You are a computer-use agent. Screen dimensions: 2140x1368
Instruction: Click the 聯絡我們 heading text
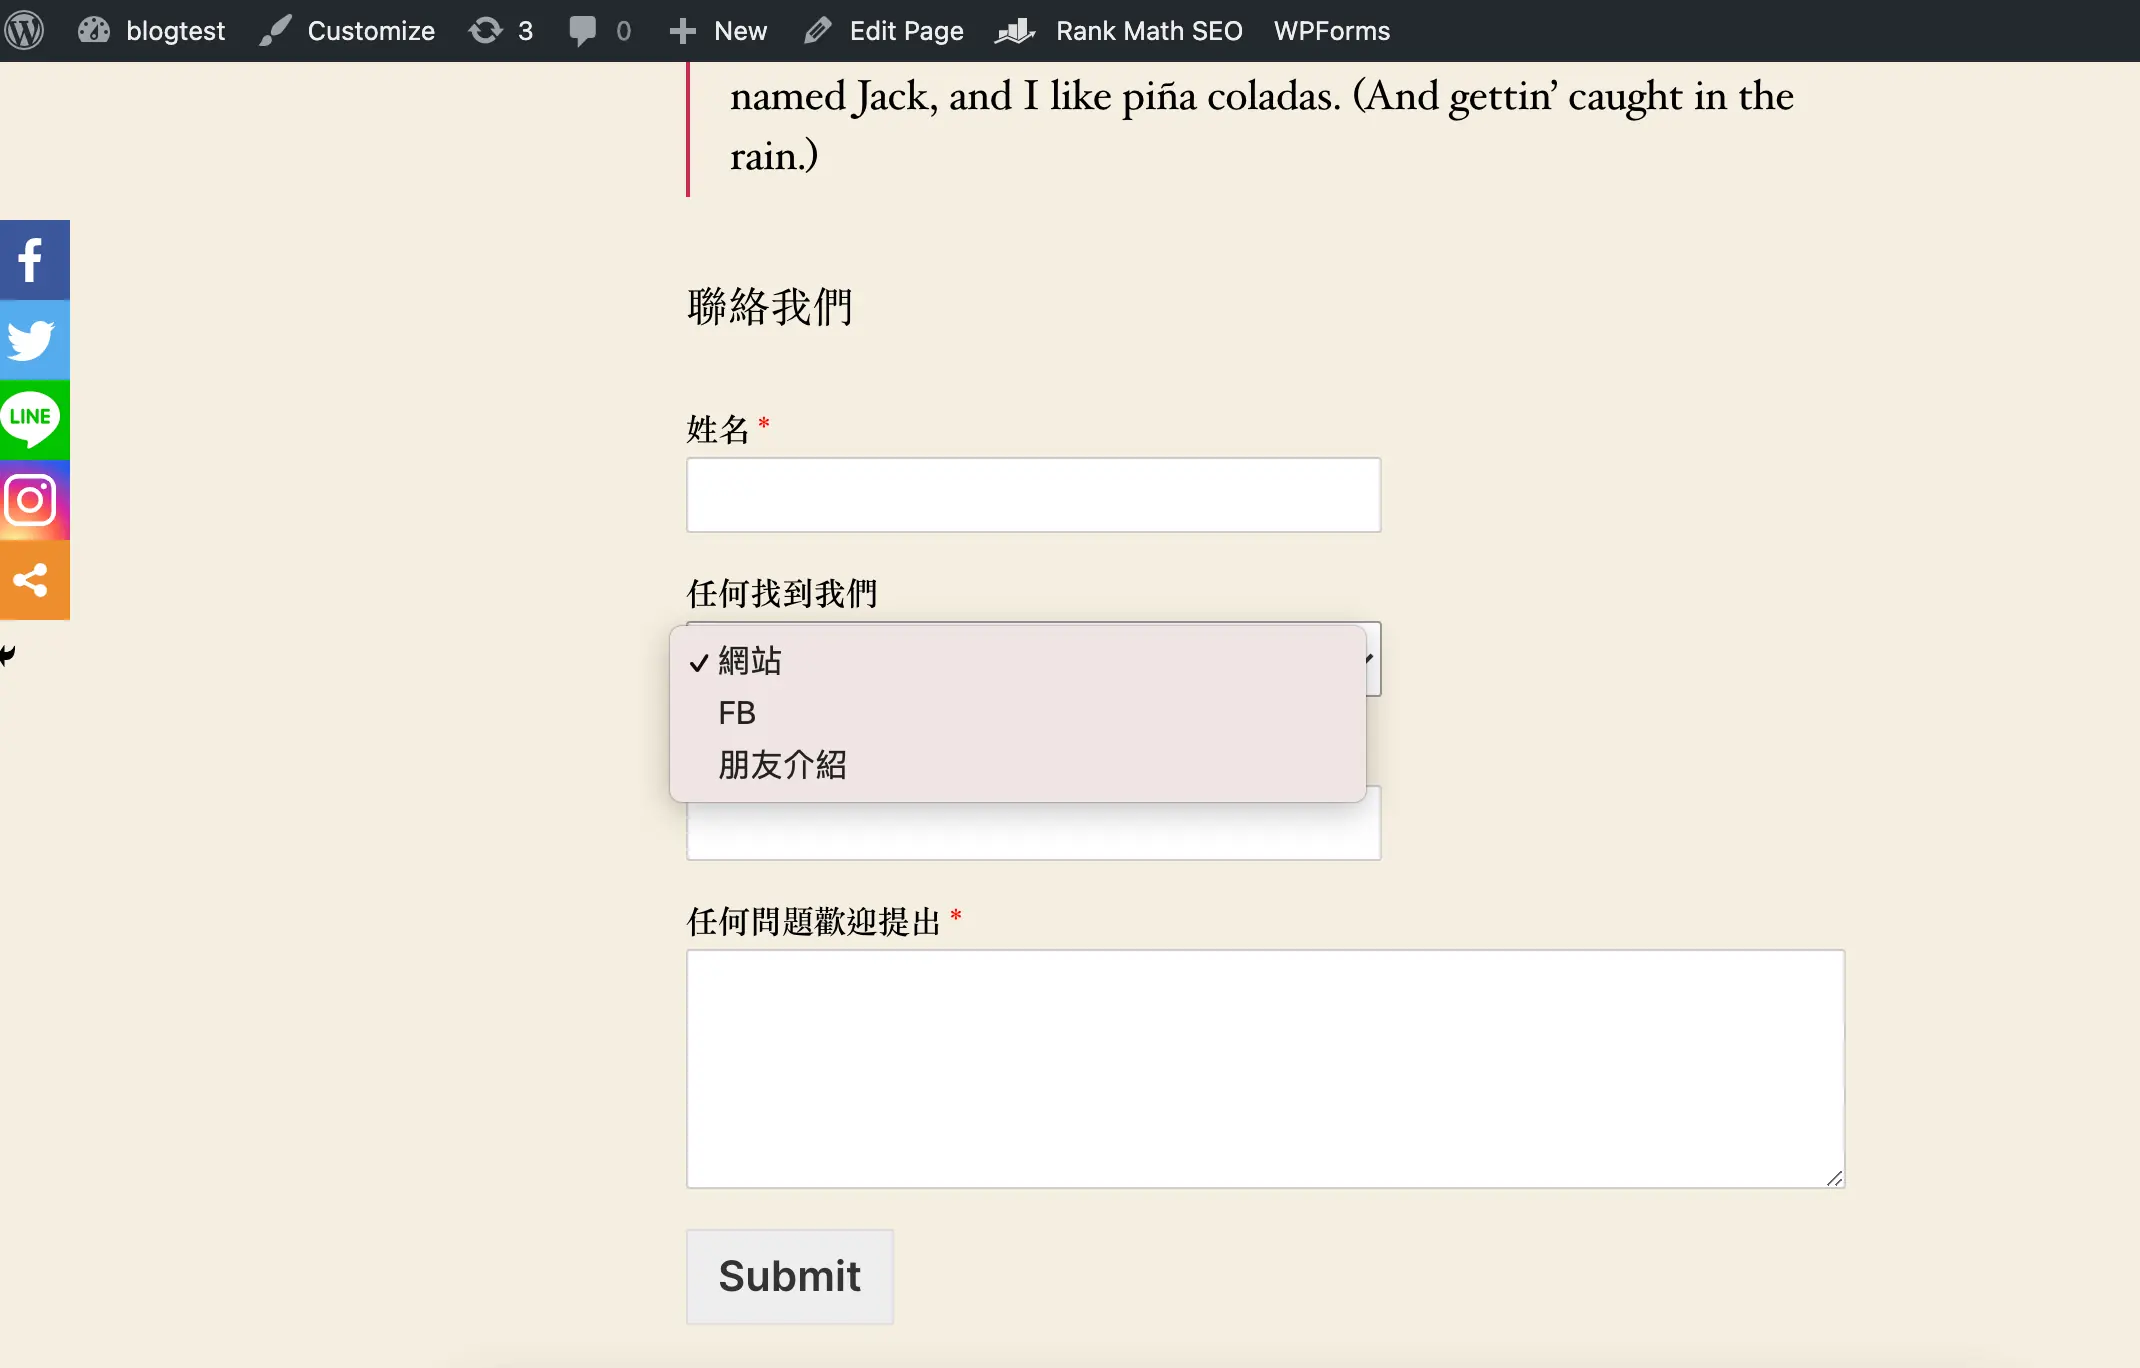click(x=770, y=307)
